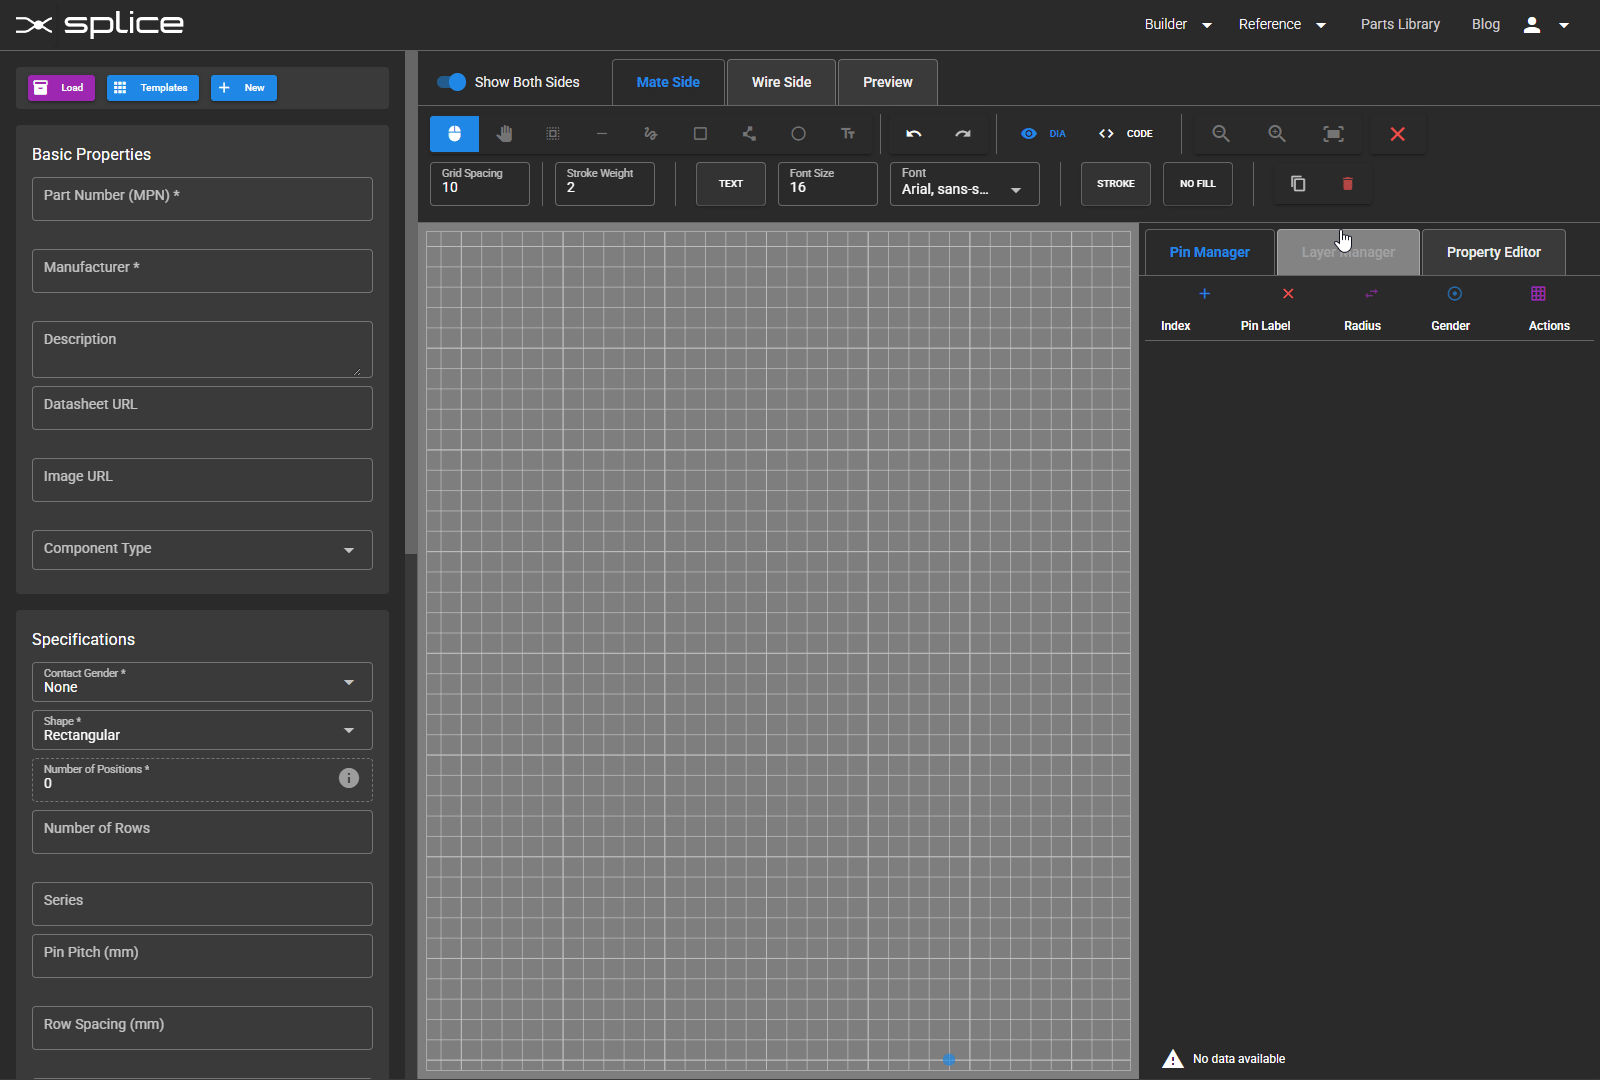Open the Property Editor tab

point(1493,252)
